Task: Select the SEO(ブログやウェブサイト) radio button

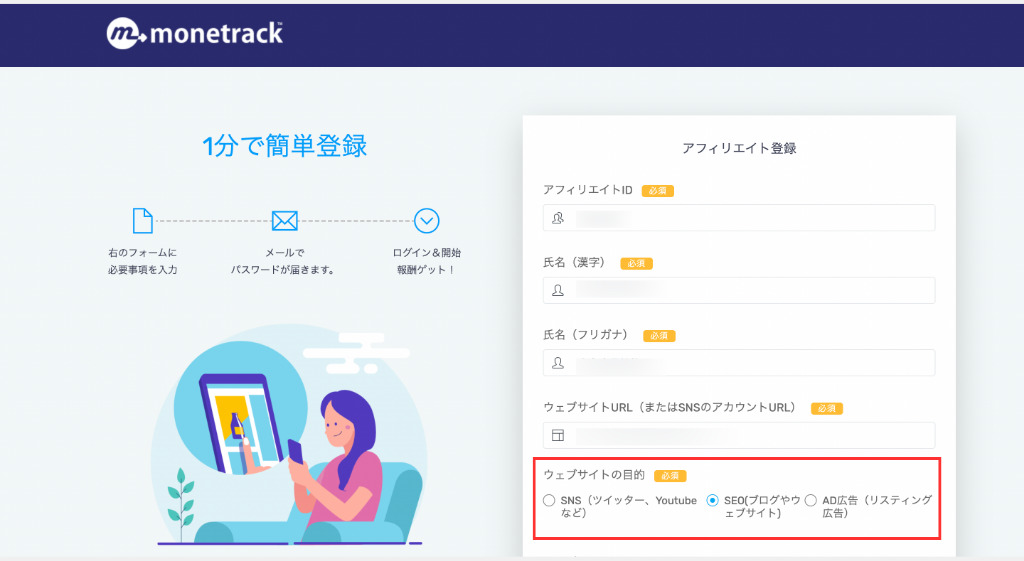Action: 712,500
